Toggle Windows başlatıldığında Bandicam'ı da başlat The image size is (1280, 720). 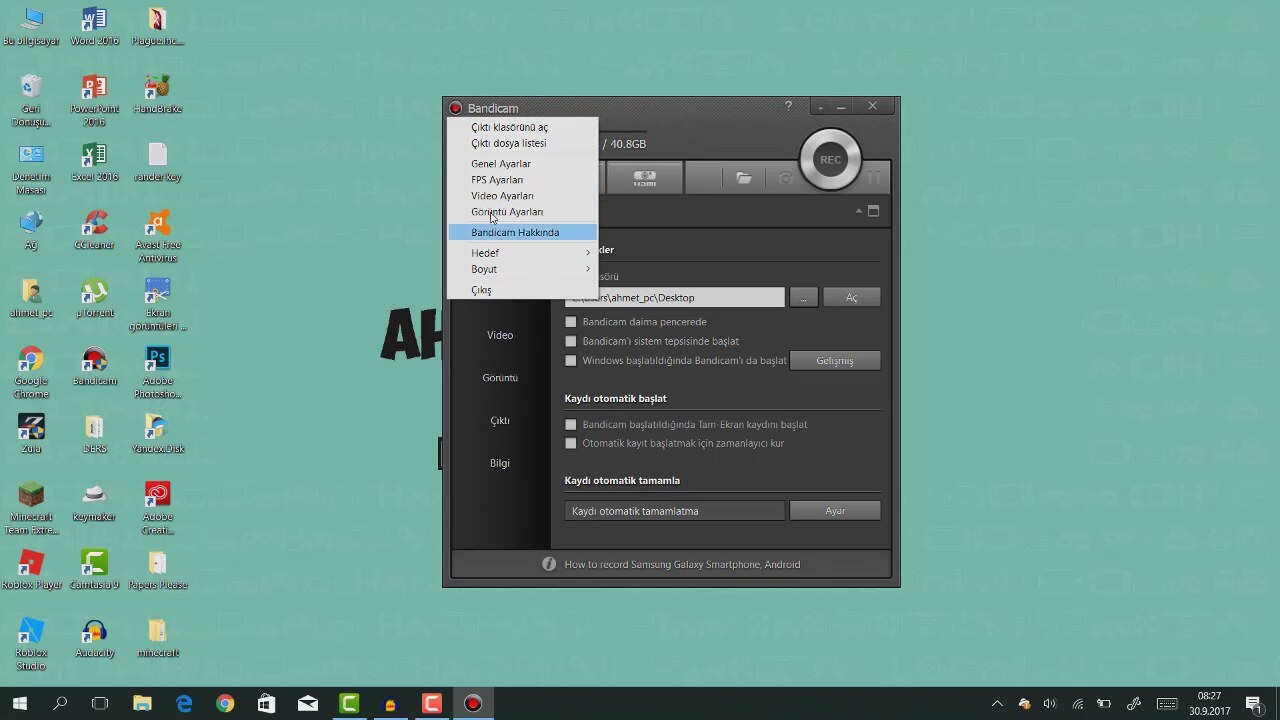tap(571, 360)
